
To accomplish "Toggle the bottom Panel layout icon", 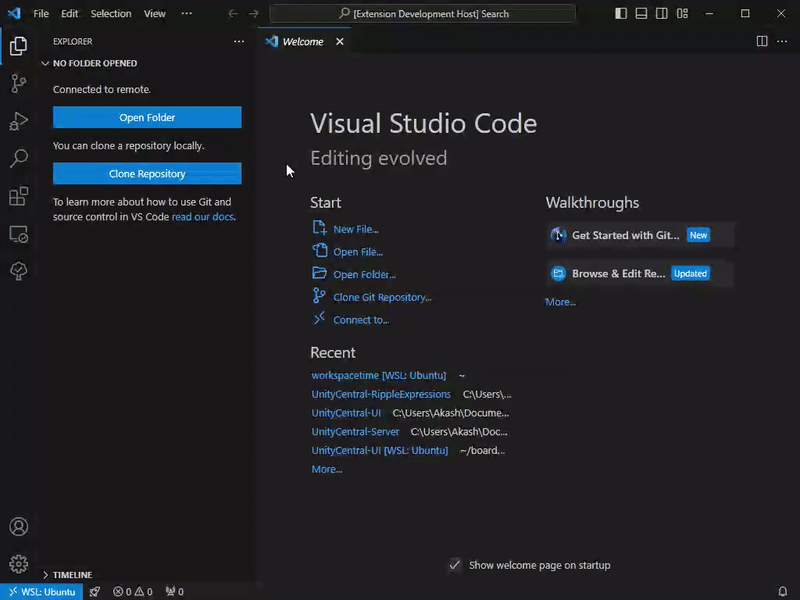I will 641,14.
